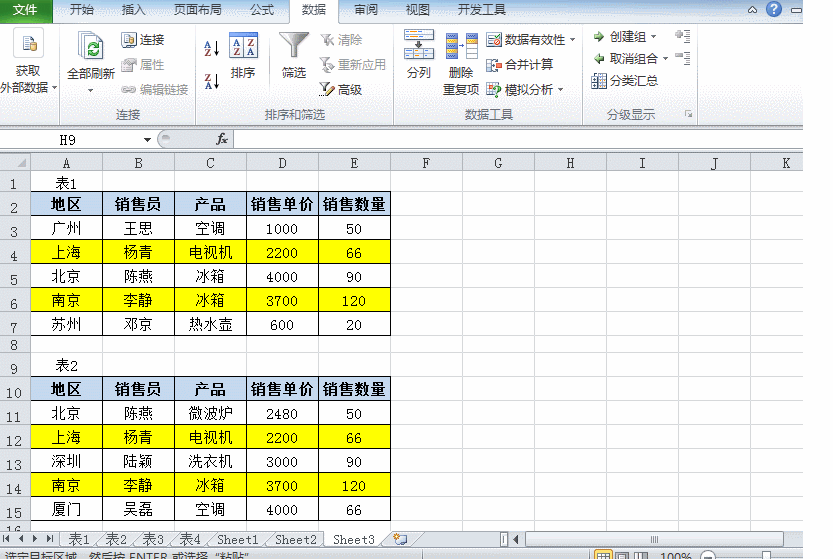833x559 pixels.
Task: Click inside the formula bar
Action: (518, 140)
